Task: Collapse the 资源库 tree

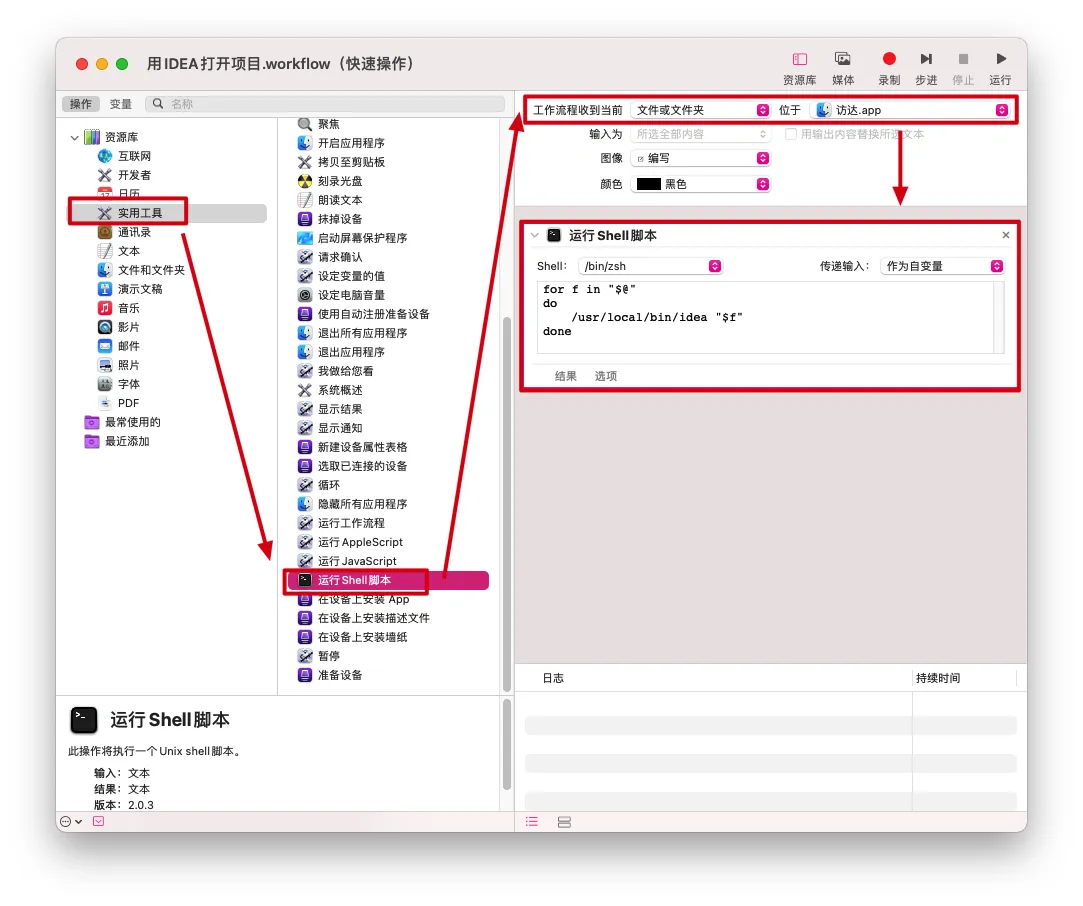Action: tap(75, 137)
